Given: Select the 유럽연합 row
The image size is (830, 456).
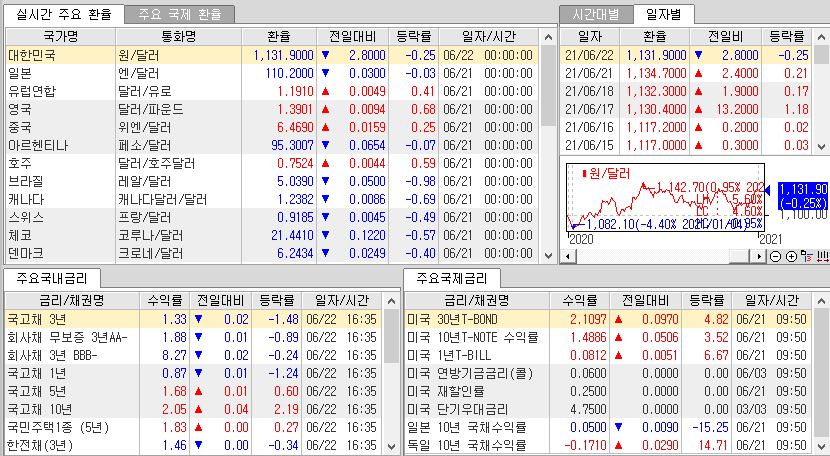Looking at the screenshot, I should click(x=273, y=91).
